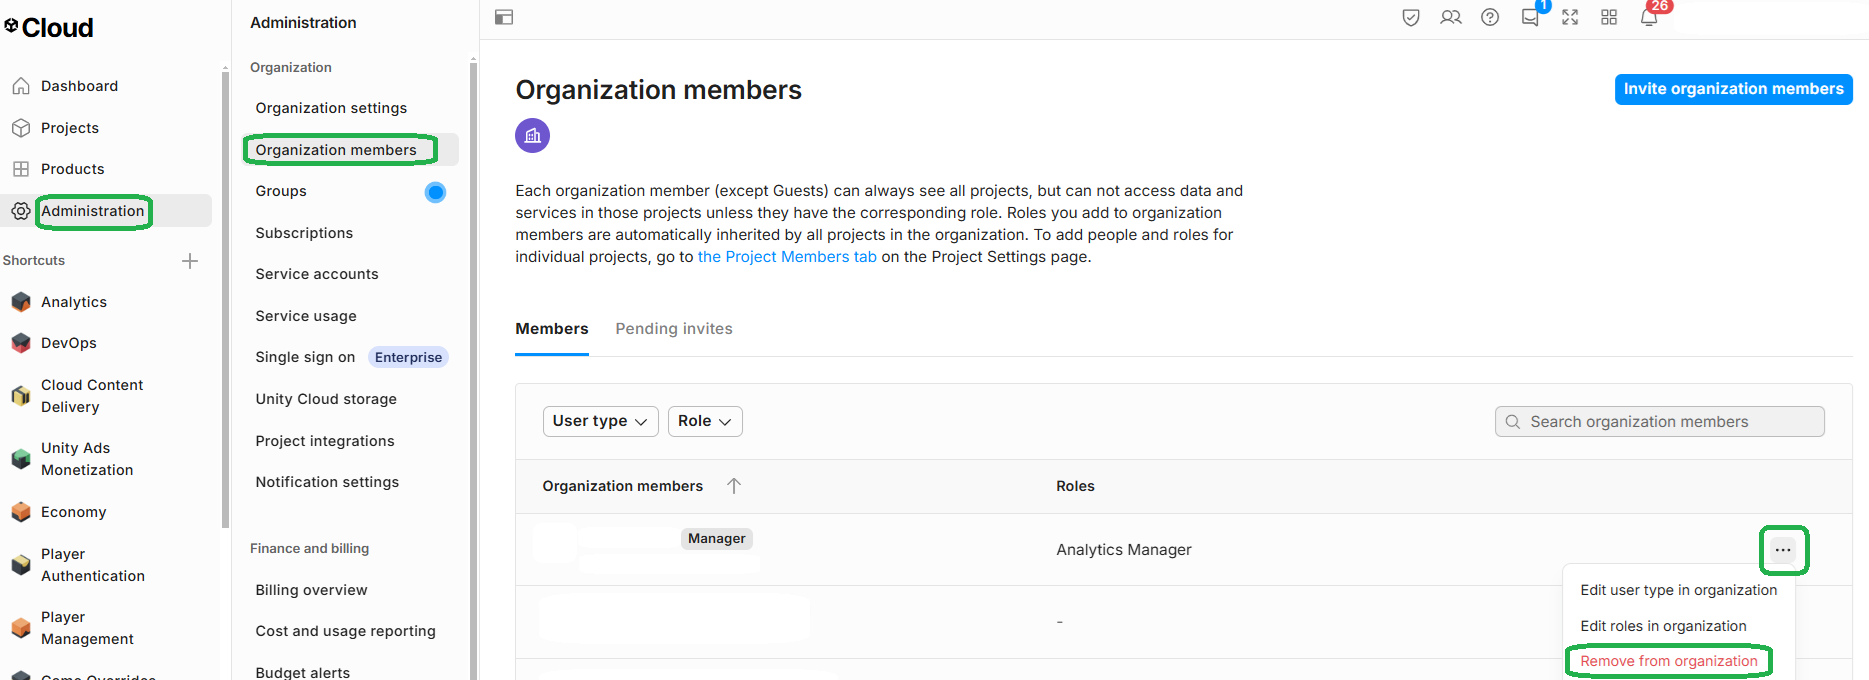Click the Administration gear icon

tap(21, 211)
